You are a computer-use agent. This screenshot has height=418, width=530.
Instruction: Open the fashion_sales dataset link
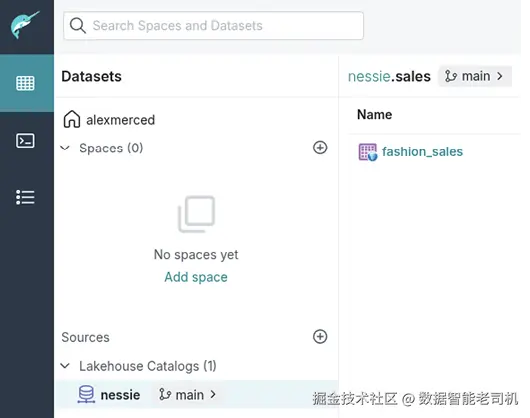[423, 152]
